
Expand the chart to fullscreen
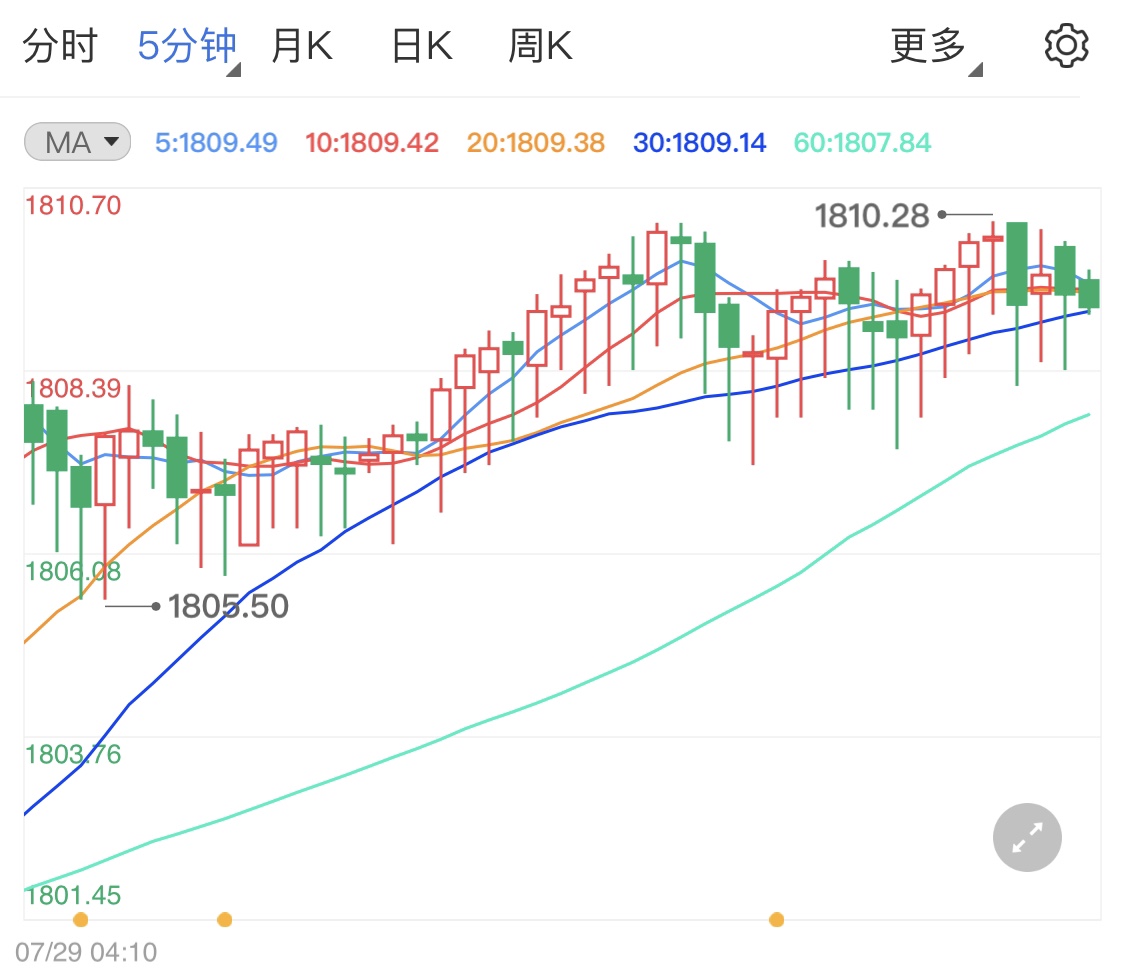1027,837
